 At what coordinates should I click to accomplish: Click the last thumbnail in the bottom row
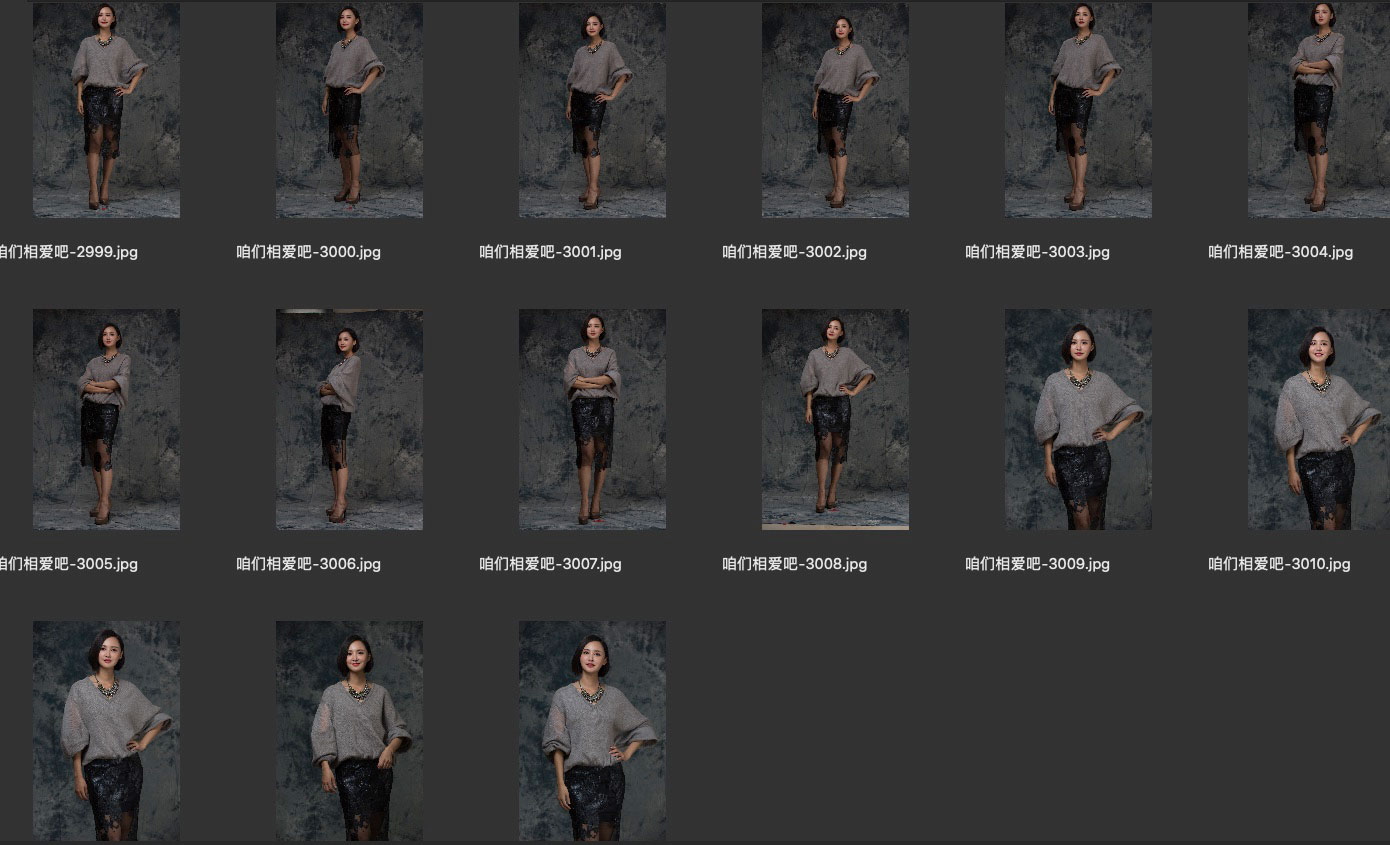tap(592, 731)
